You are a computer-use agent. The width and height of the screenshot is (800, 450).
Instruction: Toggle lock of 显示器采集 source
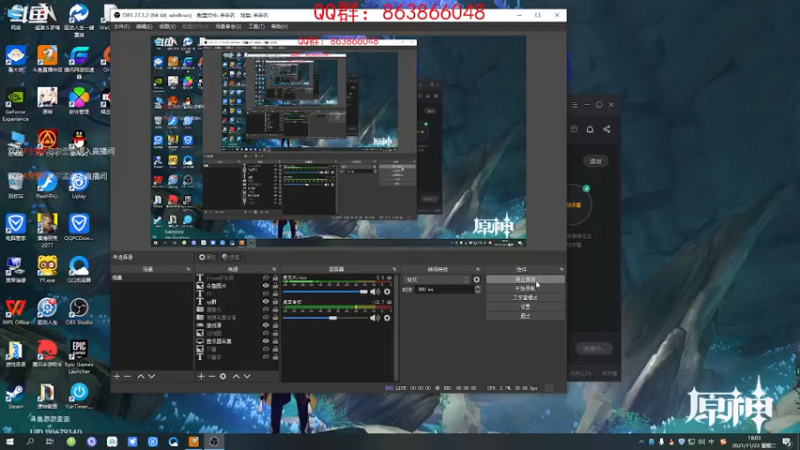276,341
